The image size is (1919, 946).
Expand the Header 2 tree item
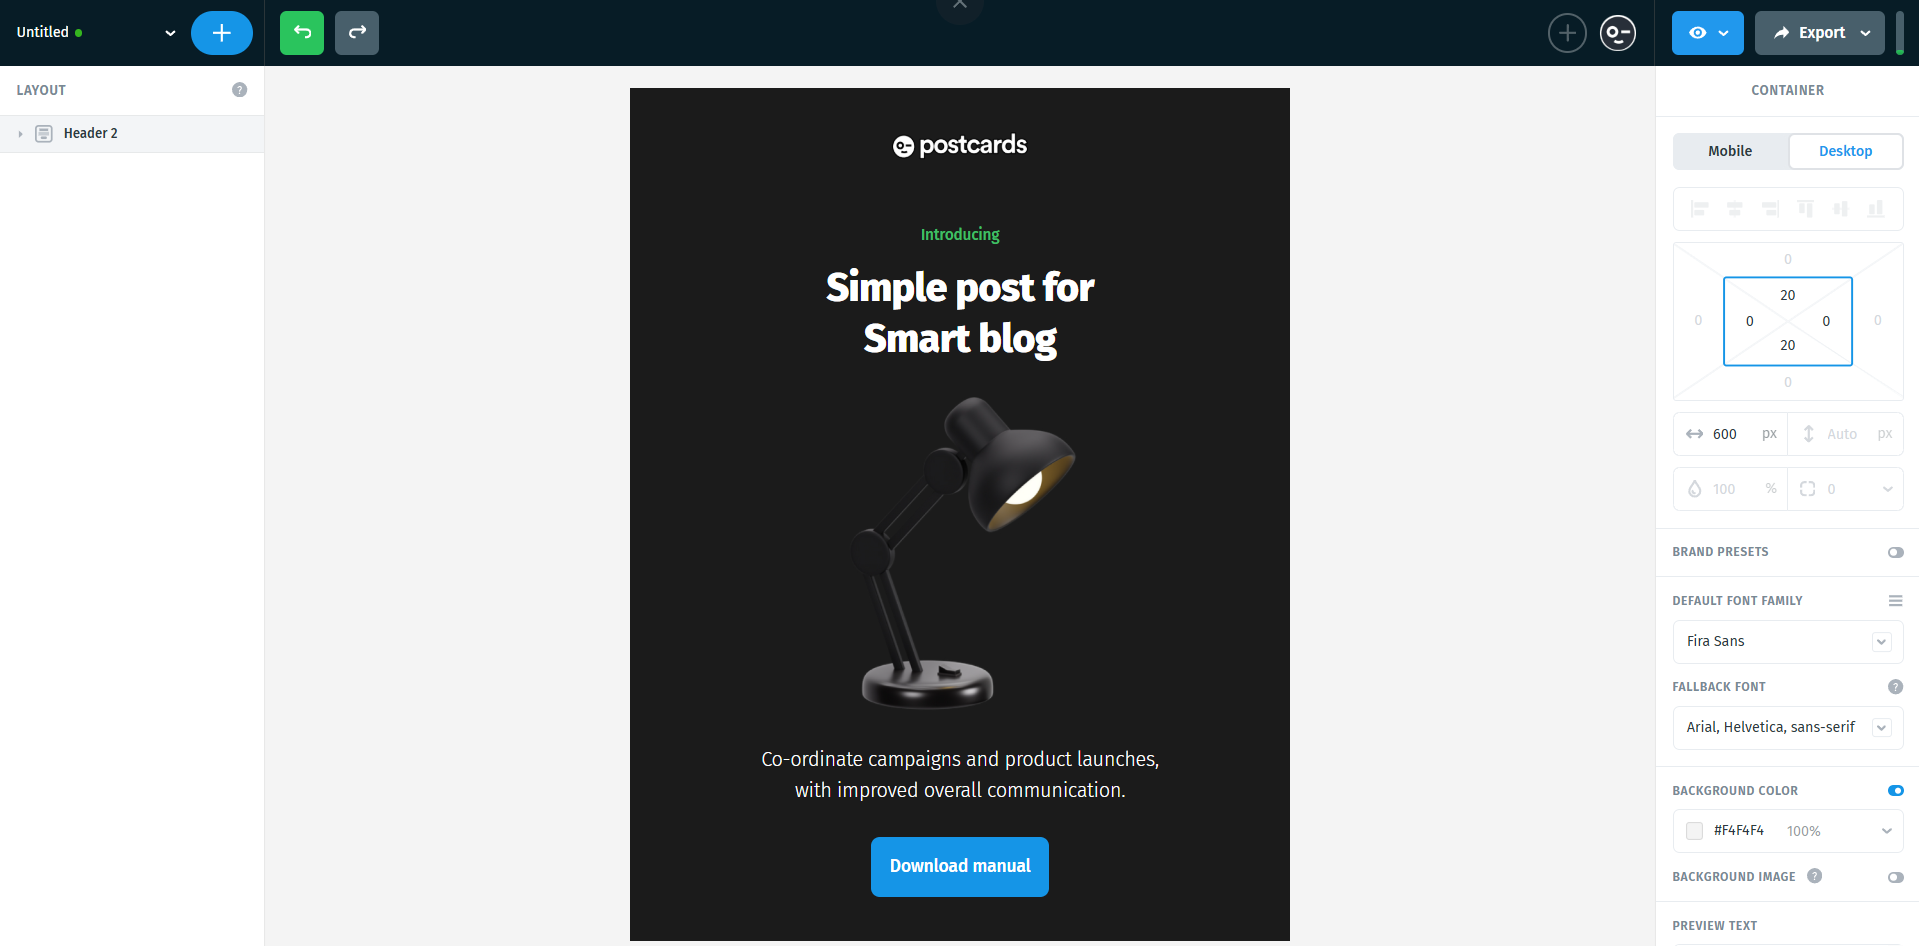coord(20,134)
